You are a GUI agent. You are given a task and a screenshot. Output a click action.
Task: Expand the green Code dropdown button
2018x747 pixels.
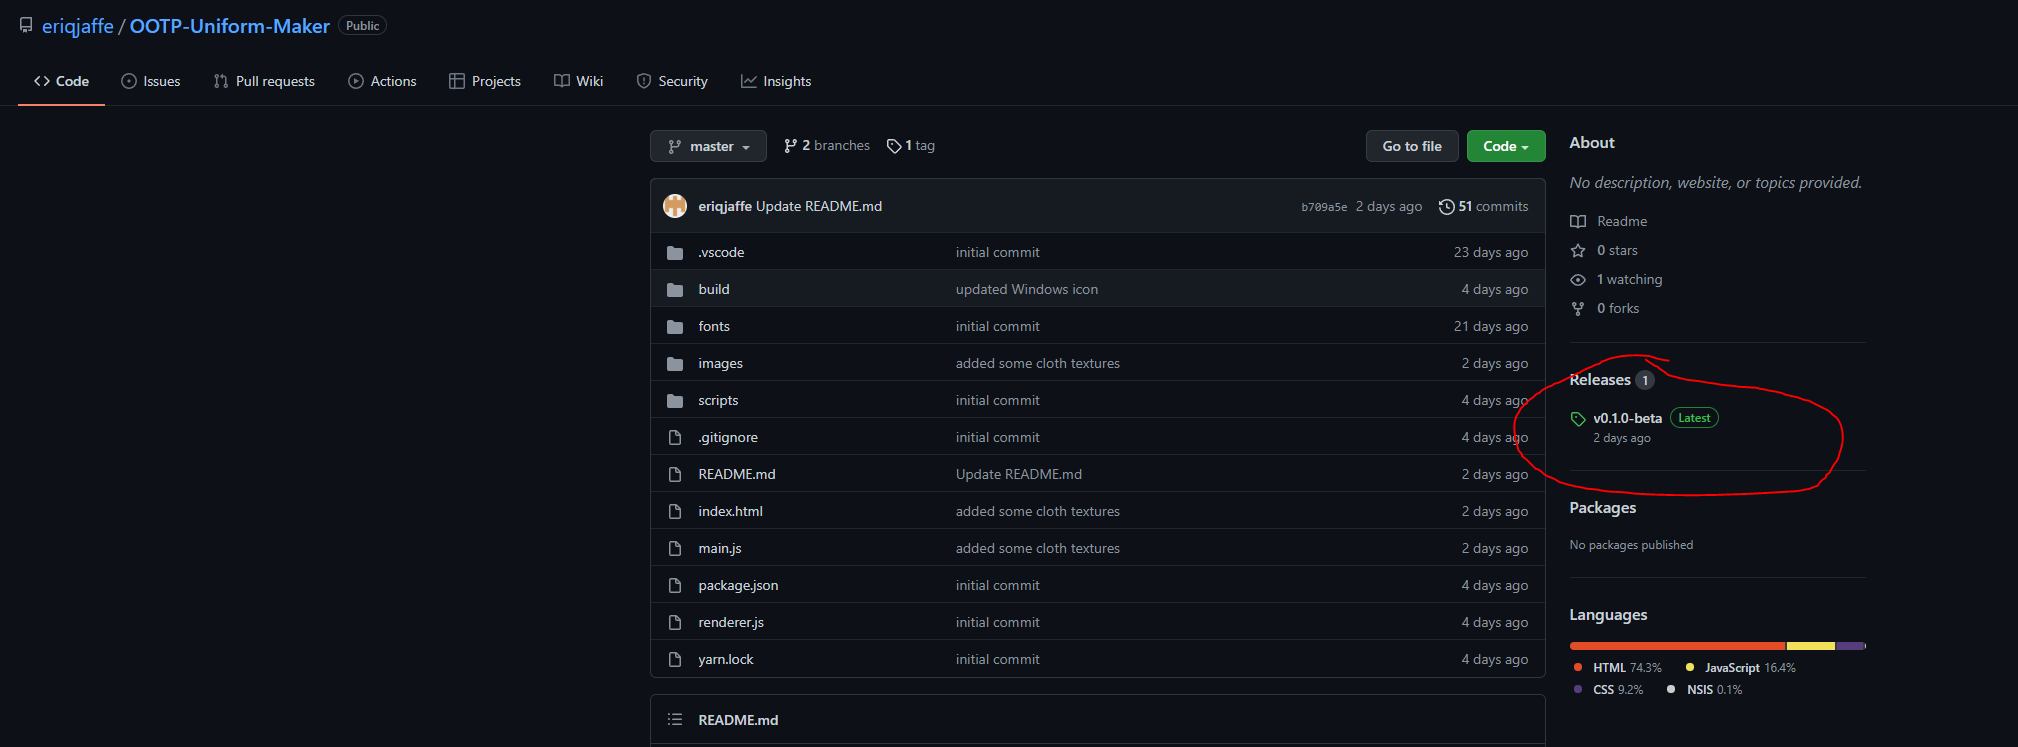1505,146
